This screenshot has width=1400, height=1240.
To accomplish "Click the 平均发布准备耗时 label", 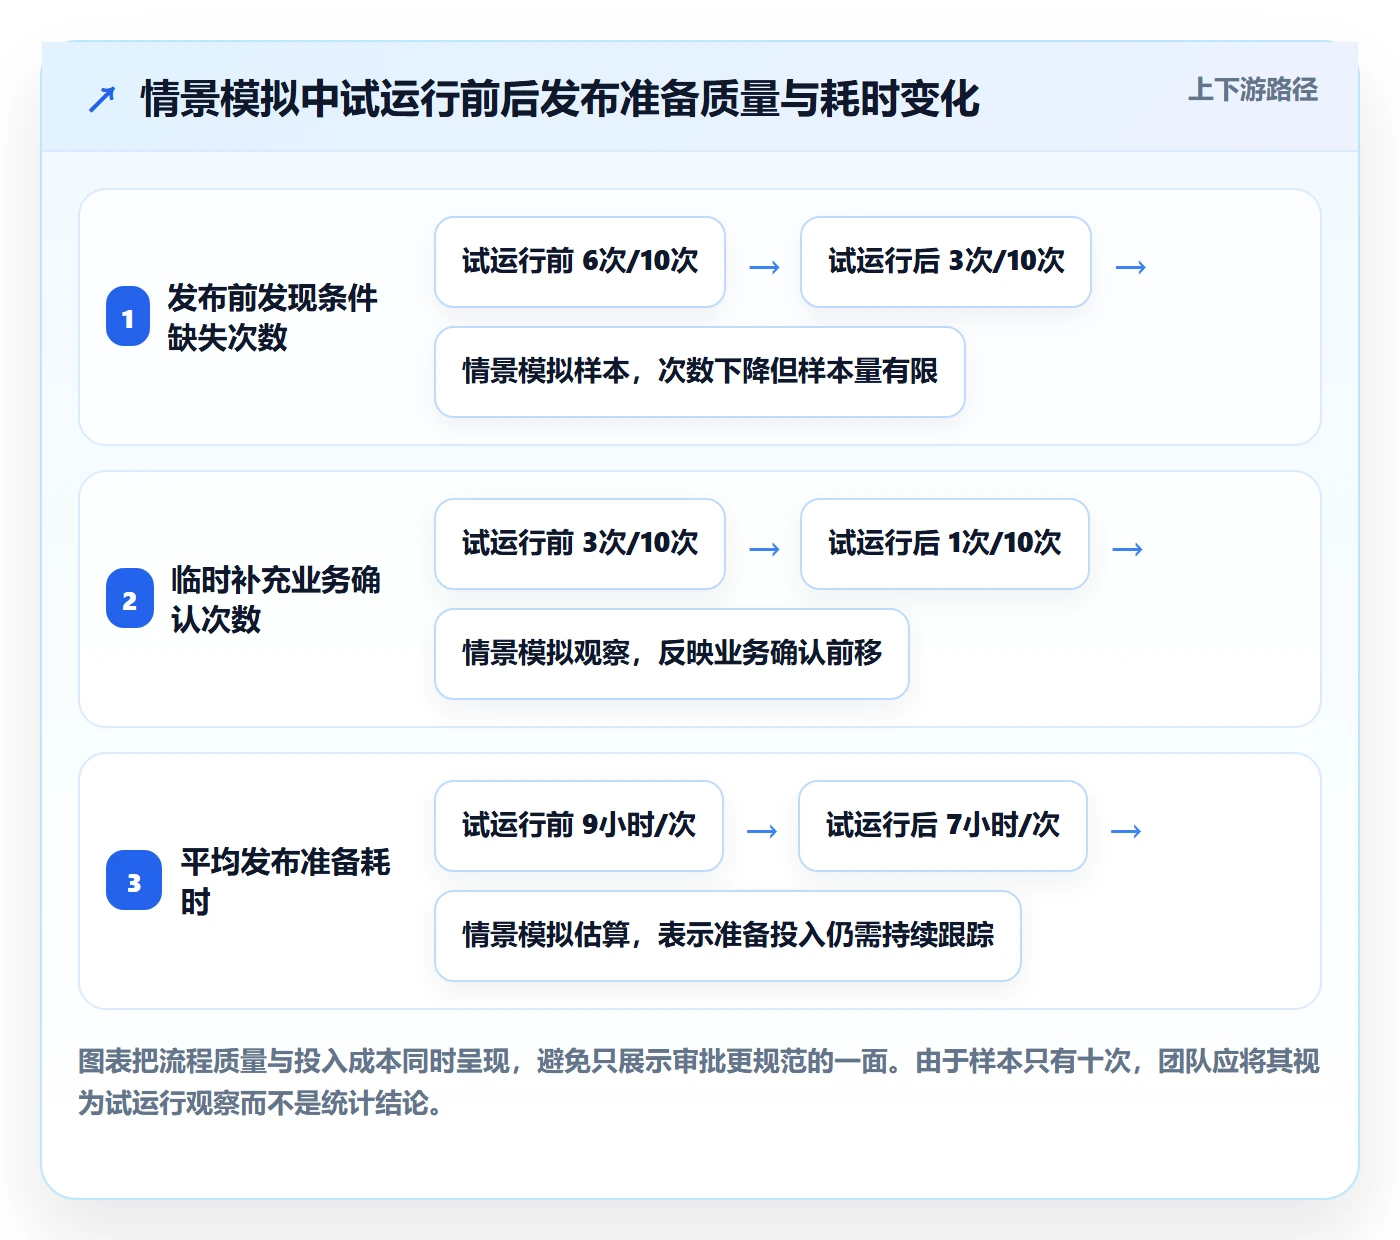I will 286,881.
